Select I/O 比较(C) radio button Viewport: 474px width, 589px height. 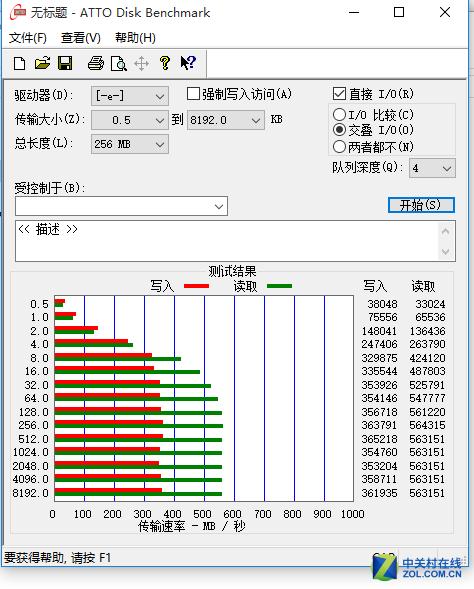[x=339, y=114]
